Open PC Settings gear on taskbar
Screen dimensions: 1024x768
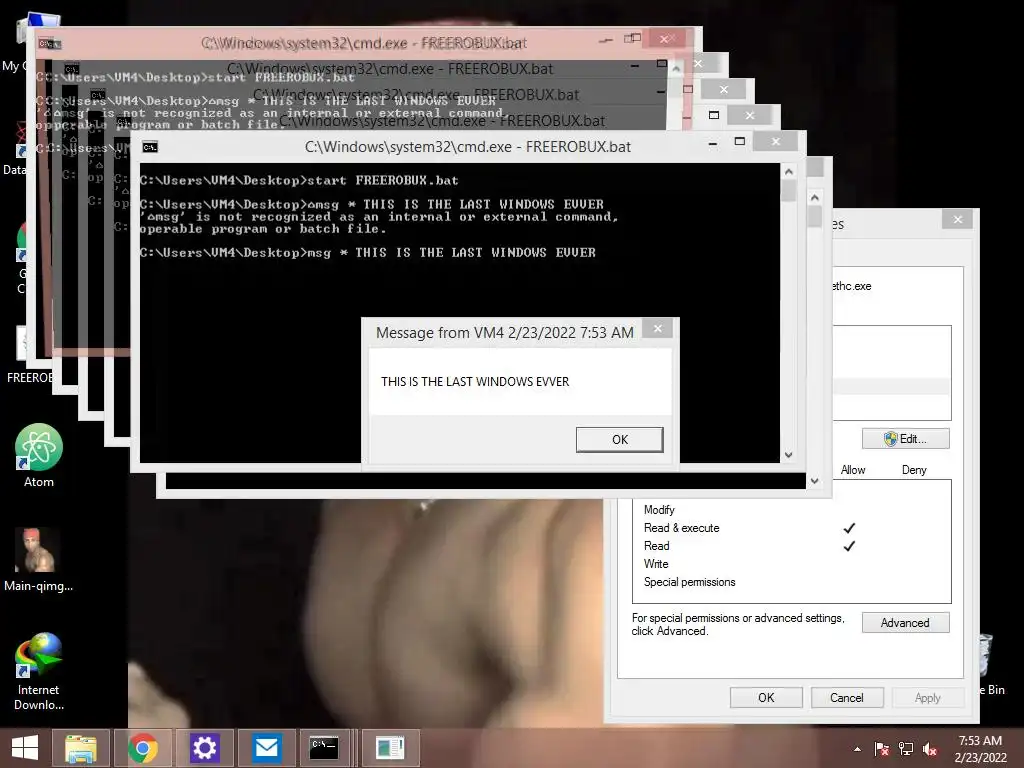[204, 748]
